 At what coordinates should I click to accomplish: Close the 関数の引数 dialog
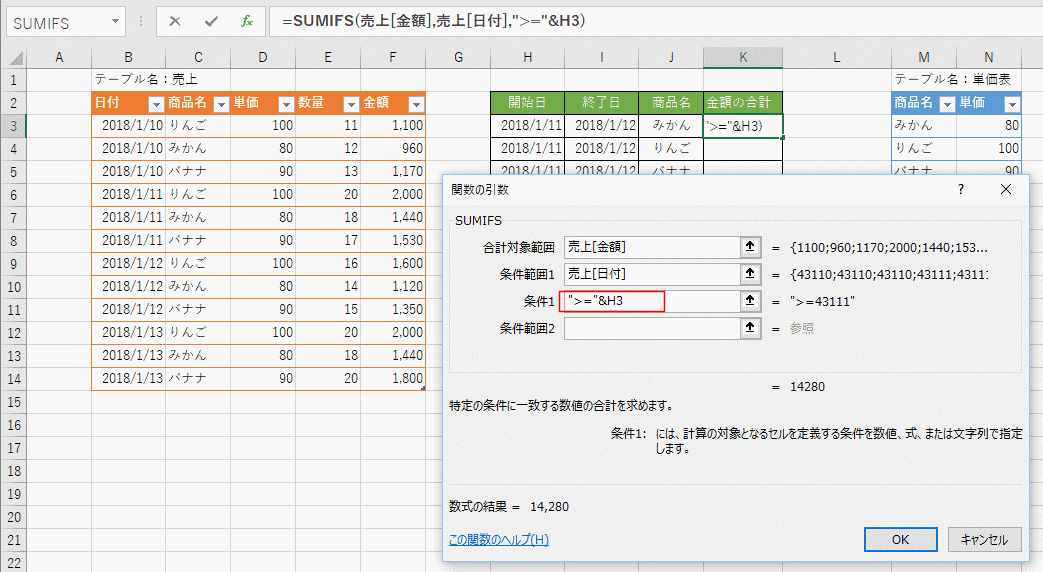point(1006,189)
